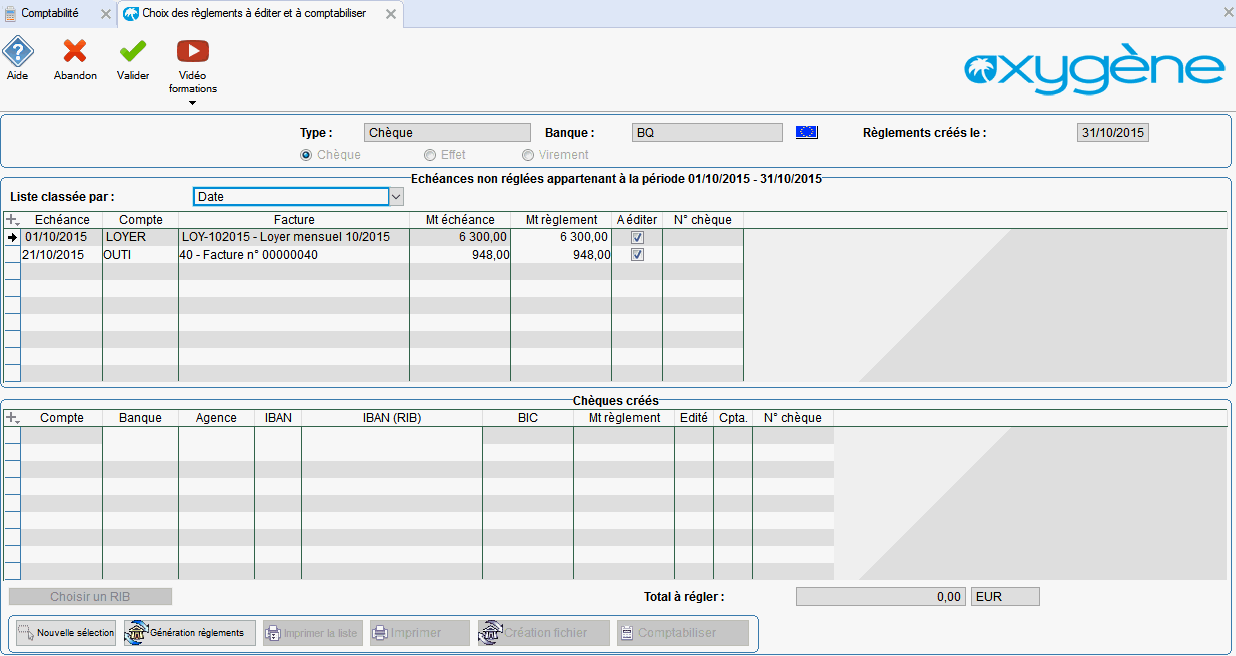Click the Choisir un RIB button
1236x656 pixels.
pyautogui.click(x=90, y=597)
